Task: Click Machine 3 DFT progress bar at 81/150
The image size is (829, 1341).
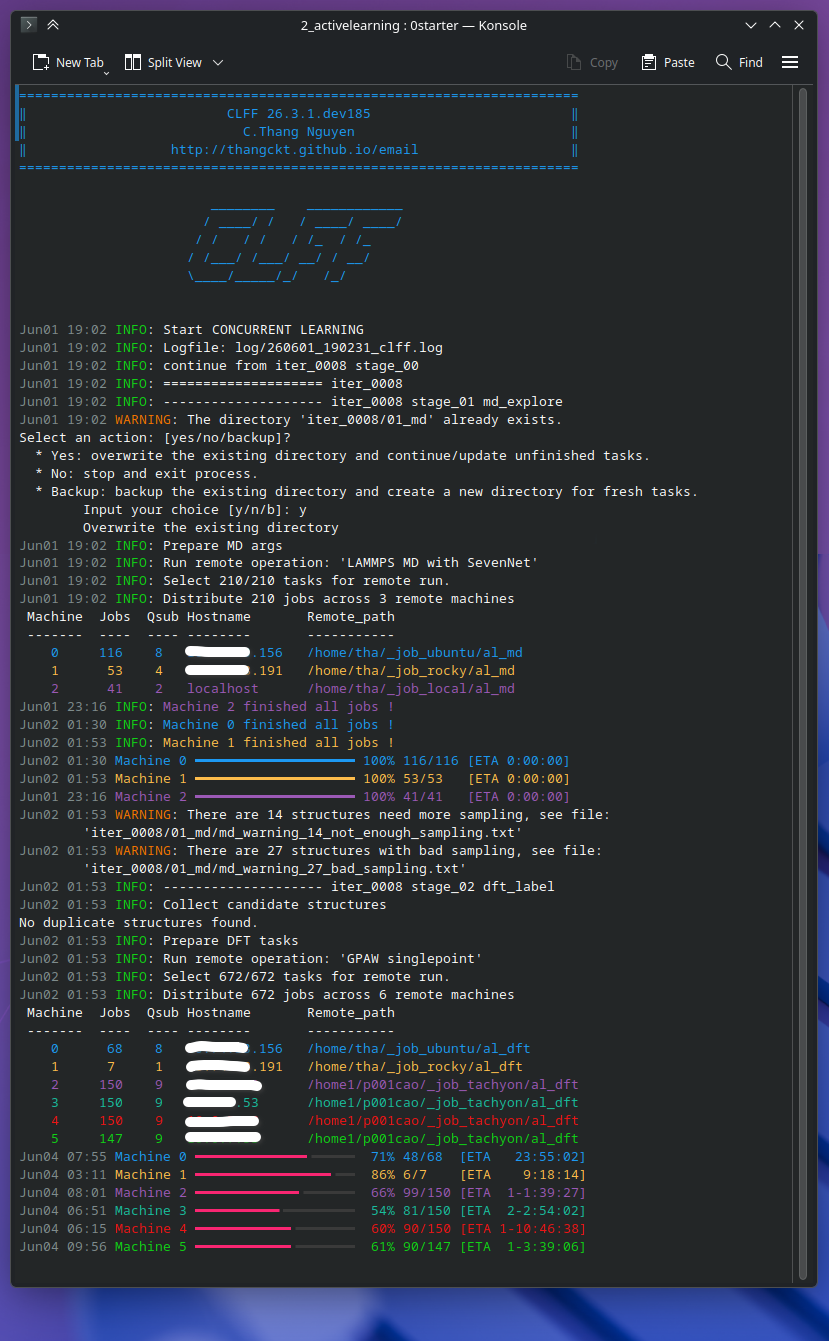Action: coord(275,1211)
